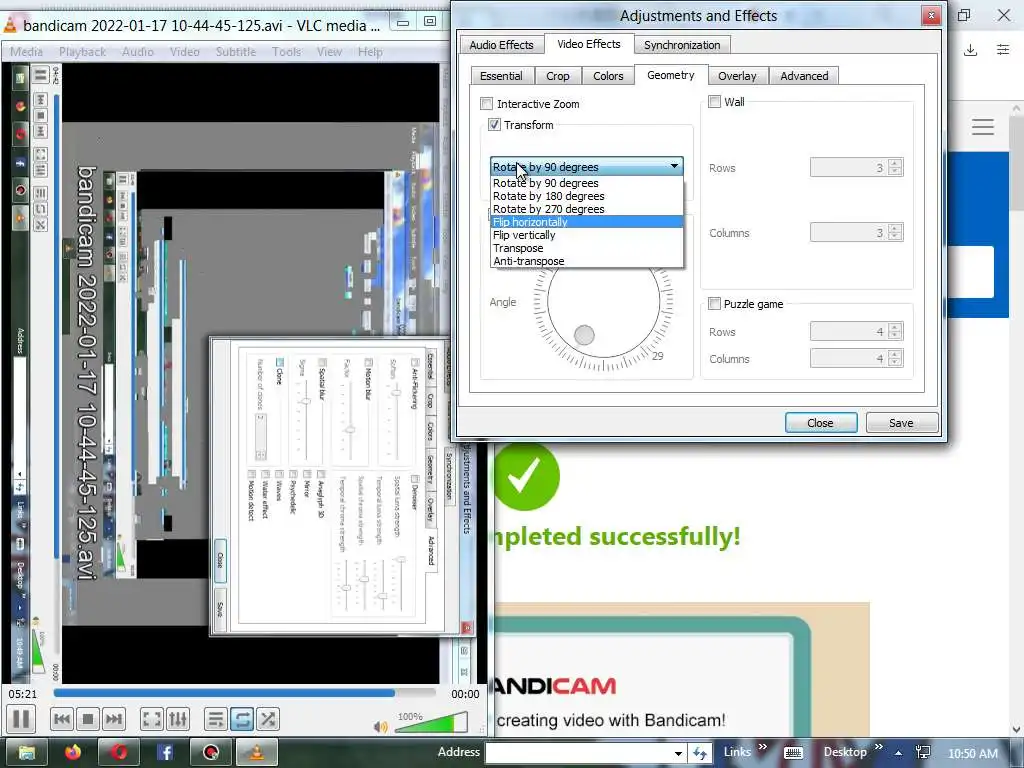Click Close in Adjustments and Effects

click(x=820, y=423)
